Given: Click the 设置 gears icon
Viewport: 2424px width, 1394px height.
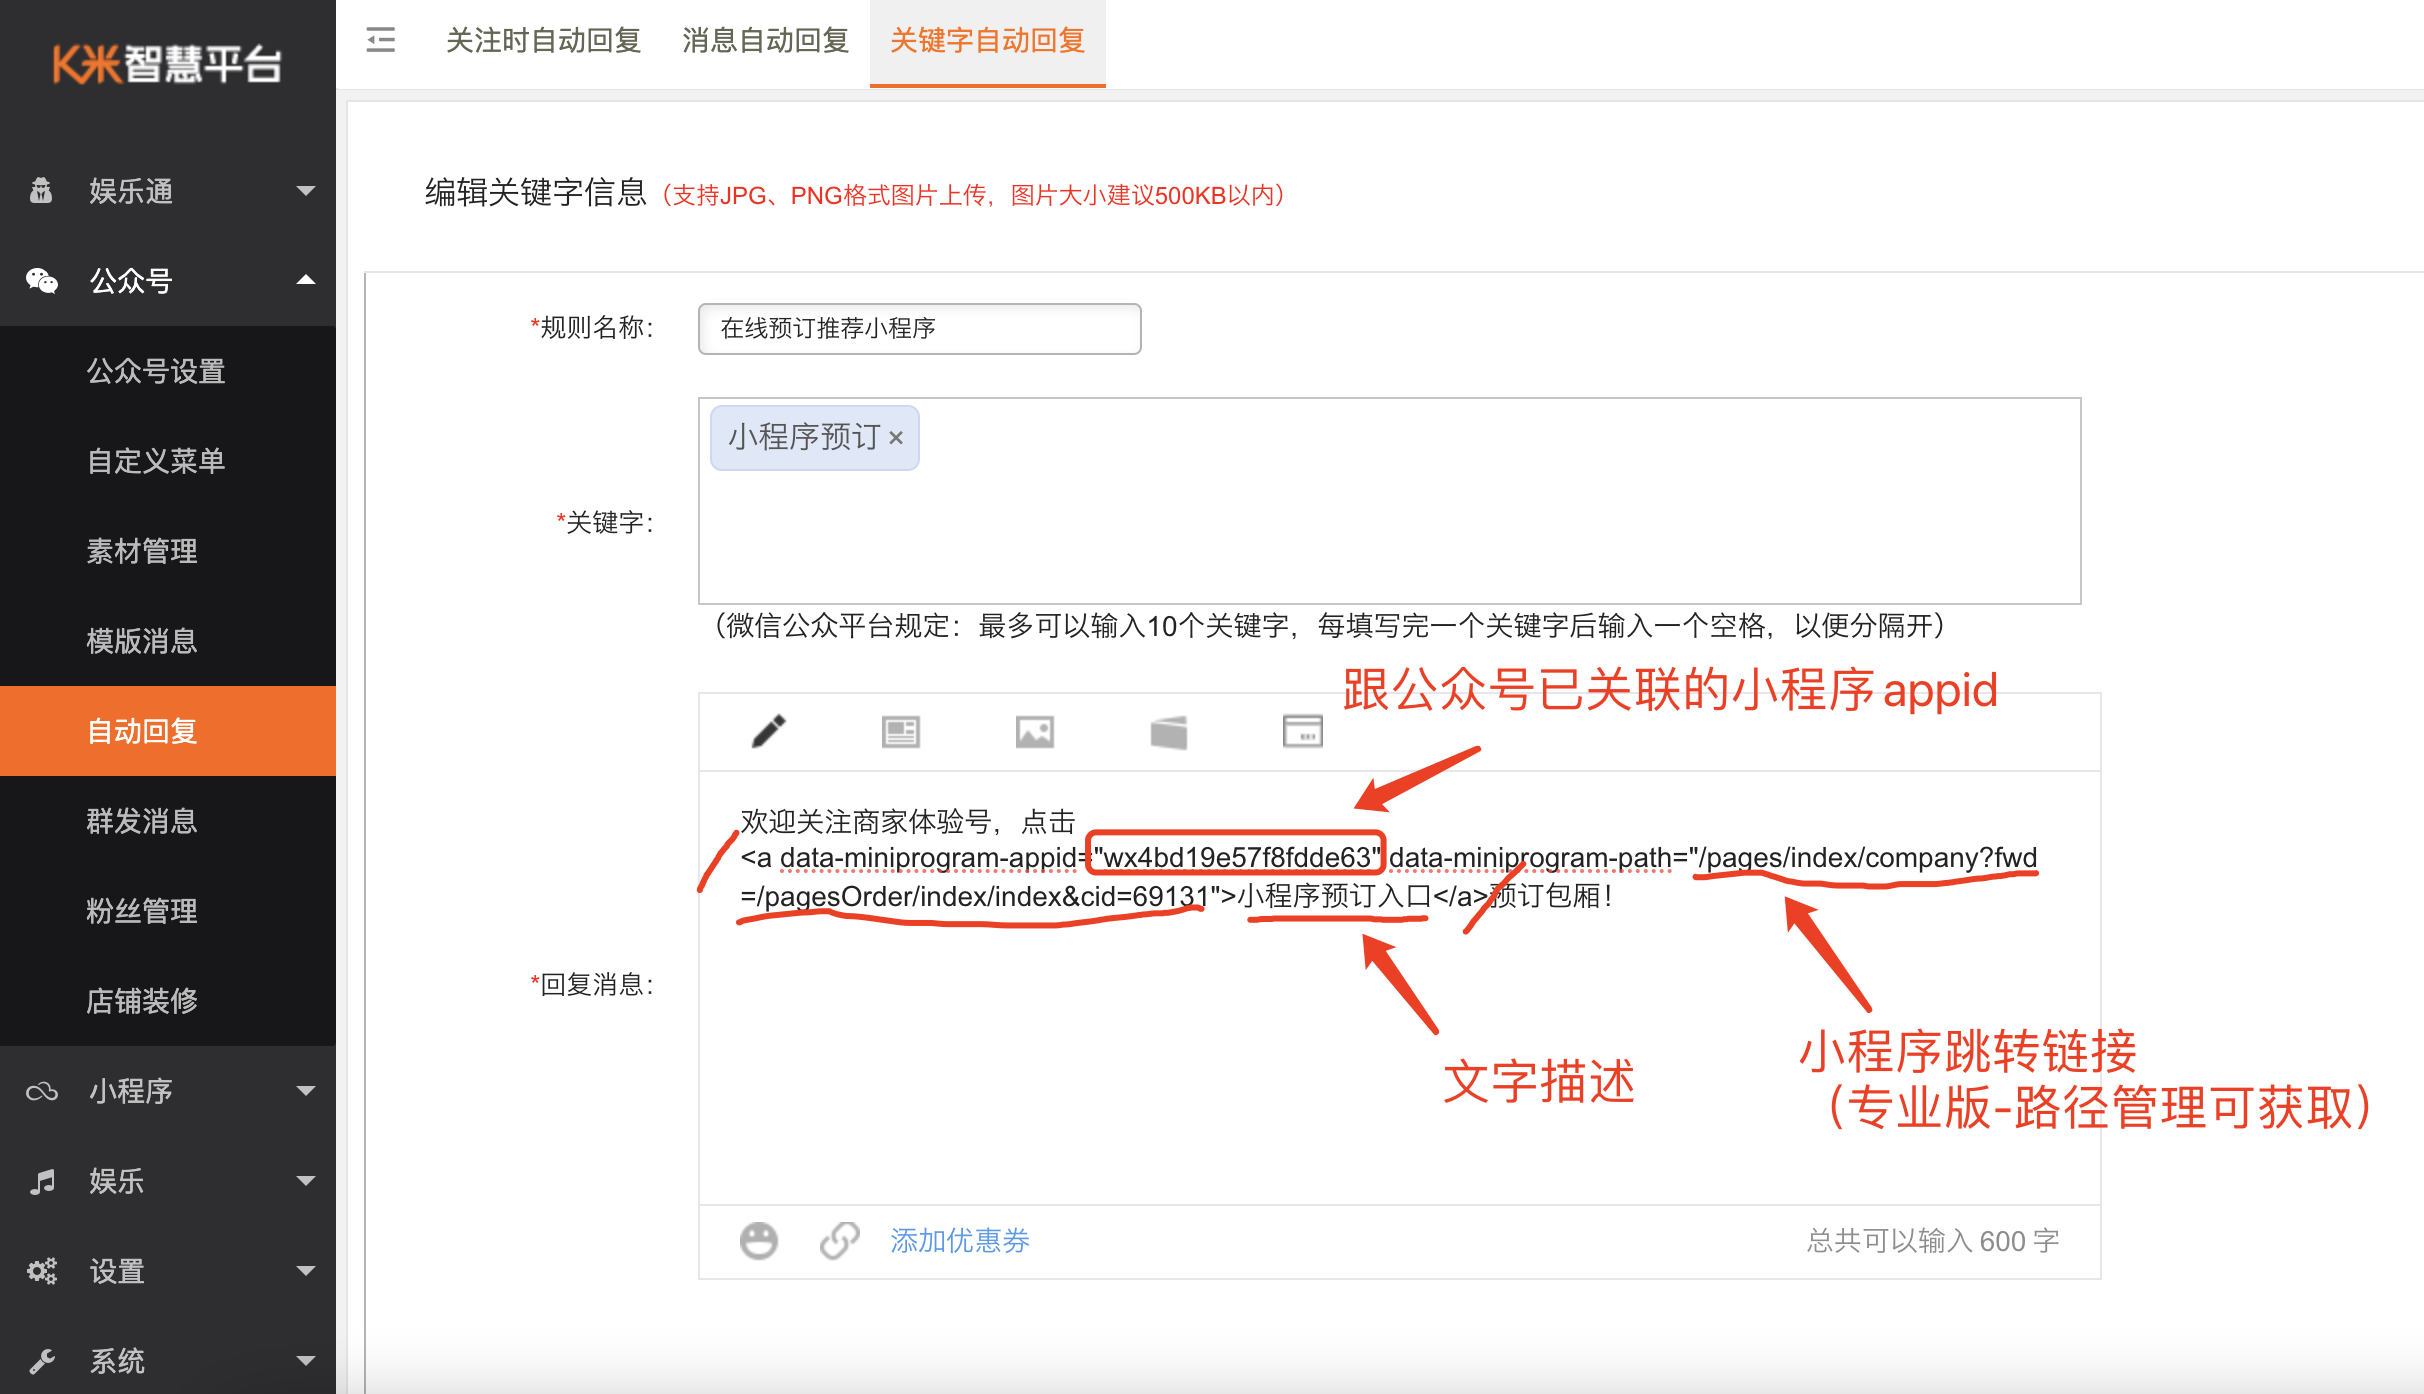Looking at the screenshot, I should coord(41,1271).
